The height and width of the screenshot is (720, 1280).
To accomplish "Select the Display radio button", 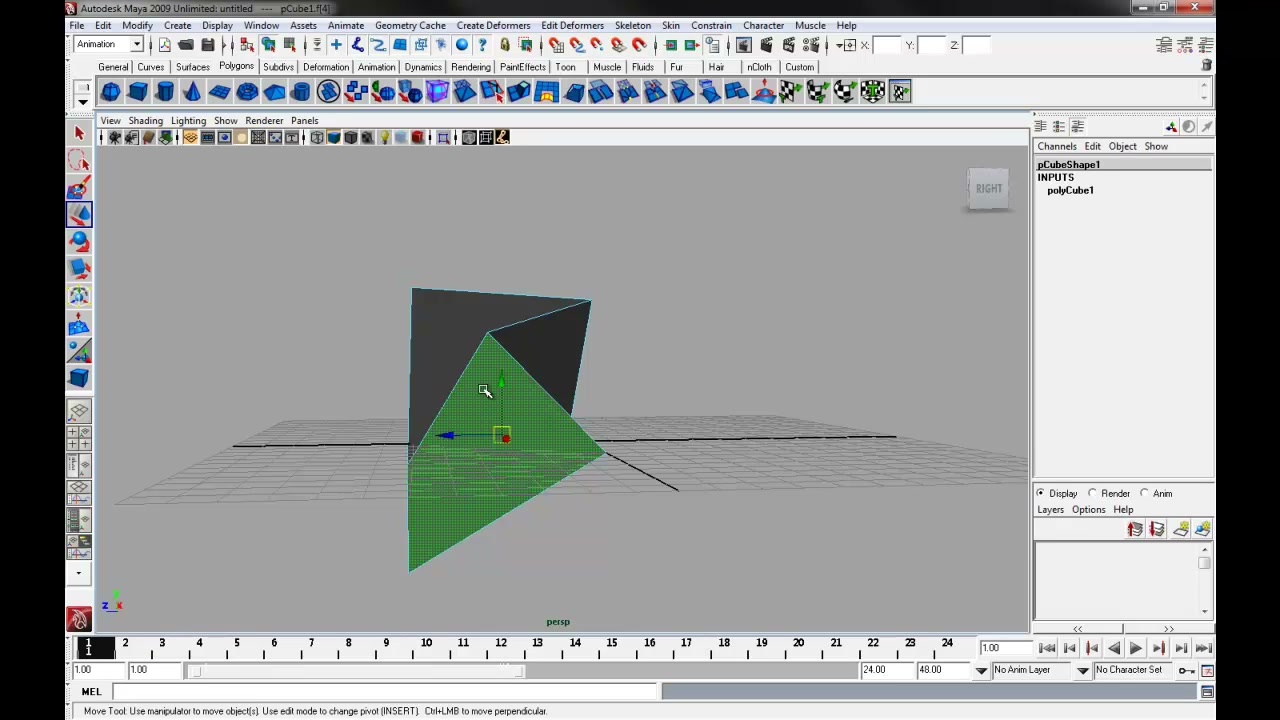I will click(1041, 493).
